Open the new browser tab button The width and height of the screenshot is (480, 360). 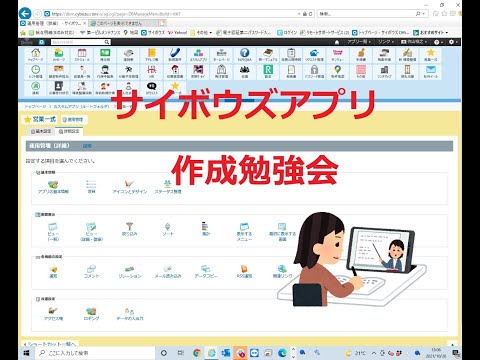[162, 23]
